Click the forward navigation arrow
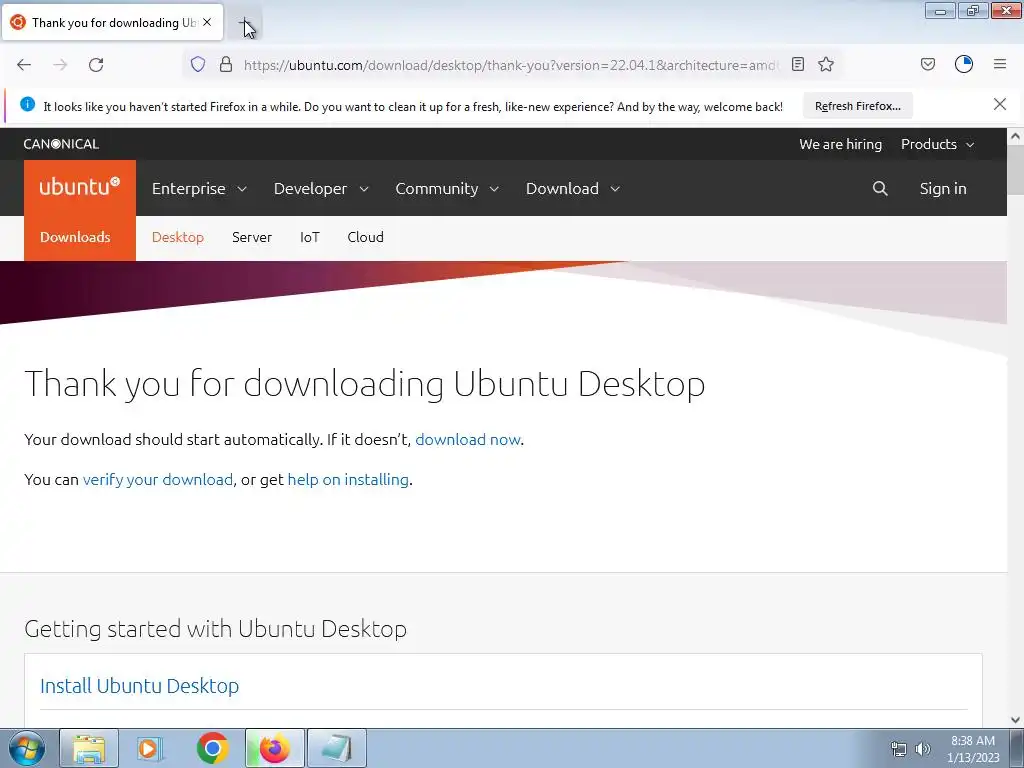 (x=60, y=65)
